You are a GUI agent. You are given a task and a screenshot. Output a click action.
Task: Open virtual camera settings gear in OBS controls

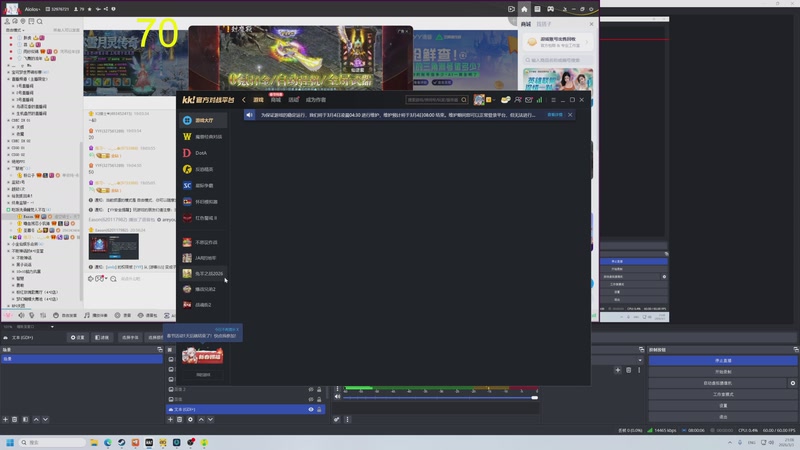793,383
